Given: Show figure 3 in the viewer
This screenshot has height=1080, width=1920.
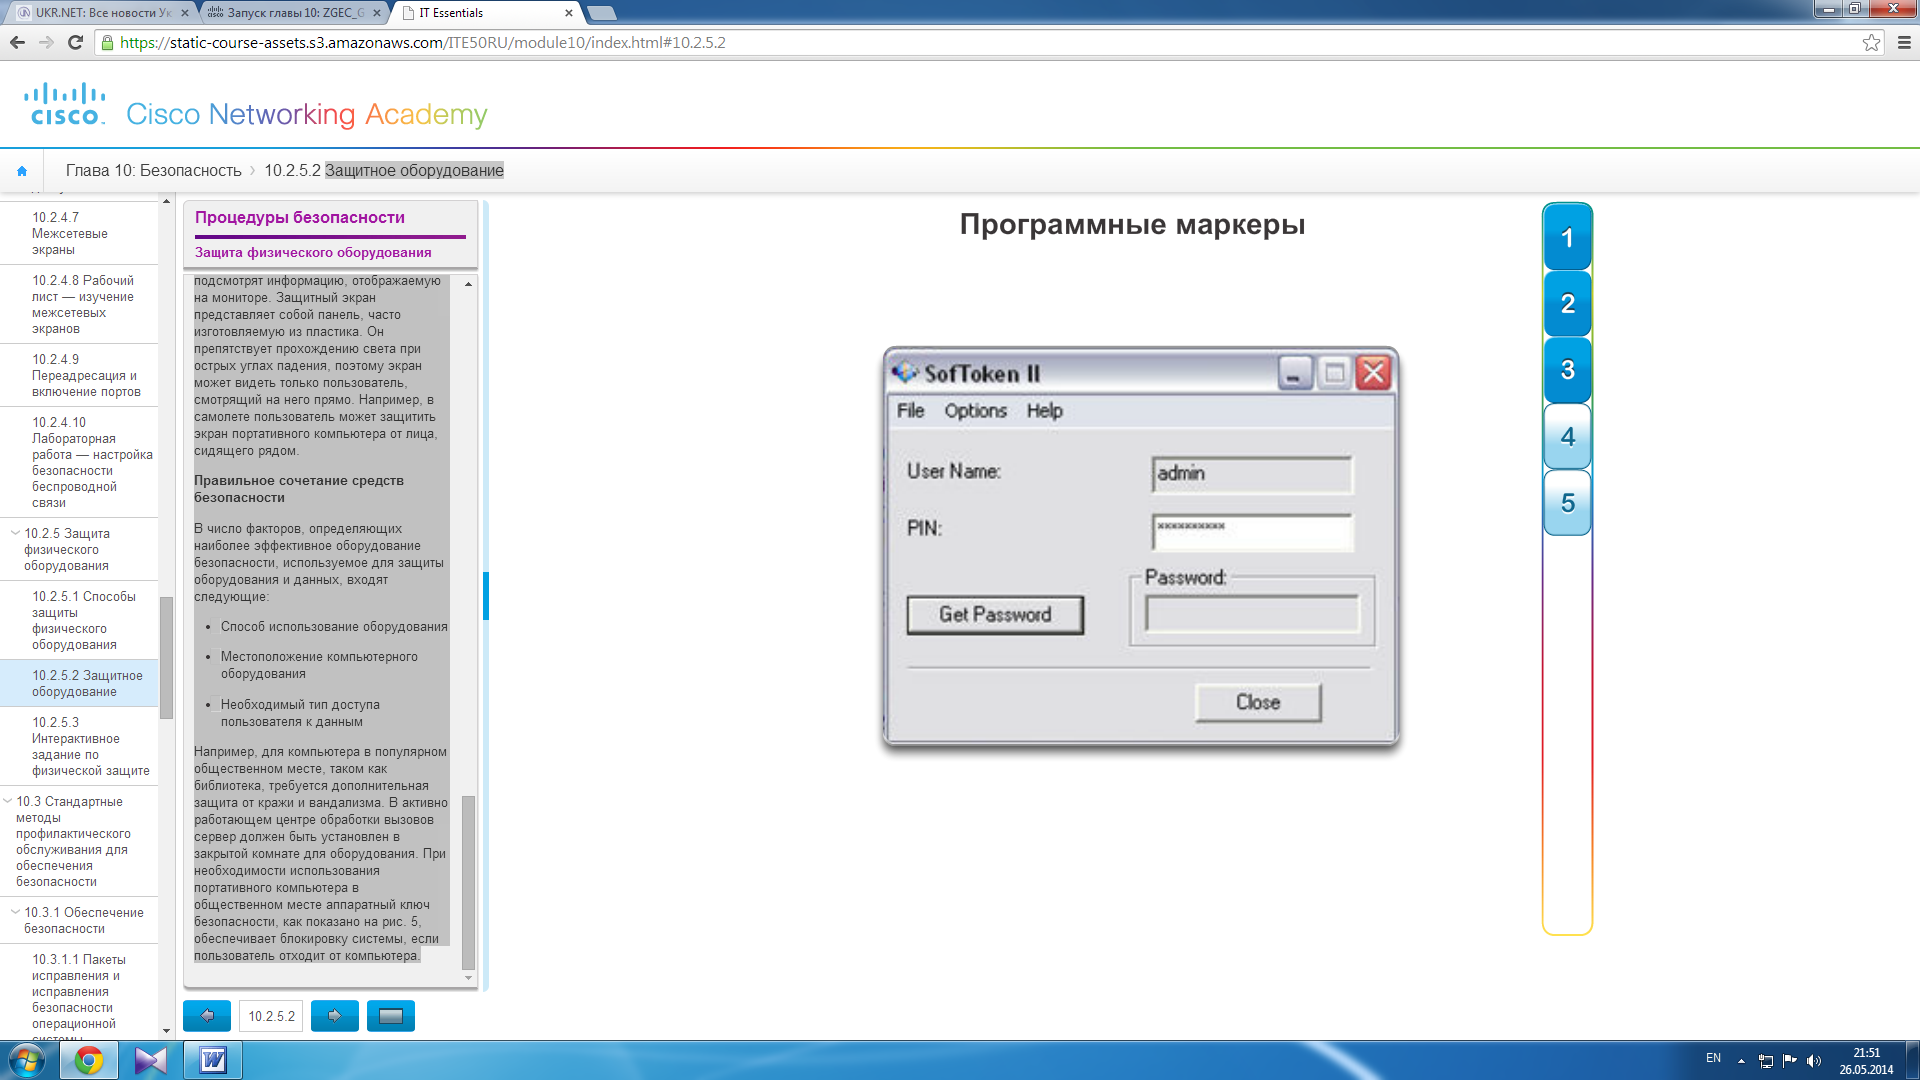Looking at the screenshot, I should pos(1567,370).
